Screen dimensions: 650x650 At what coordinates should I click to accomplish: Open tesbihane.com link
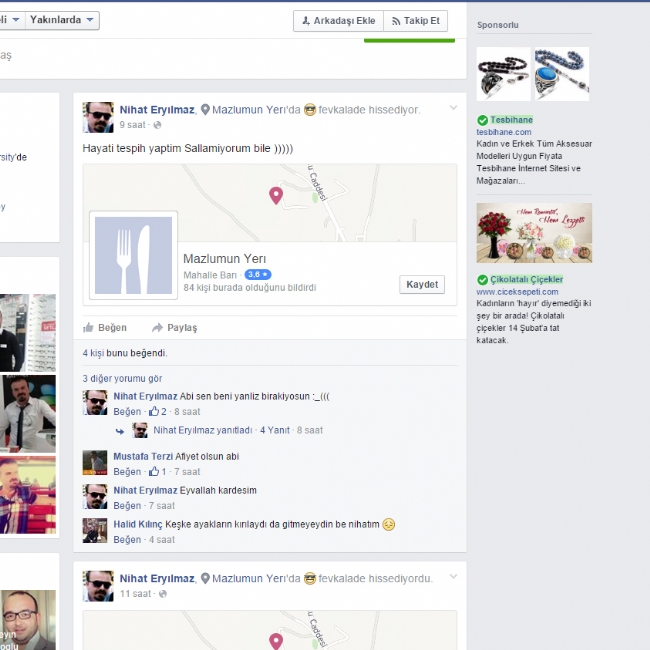[504, 132]
